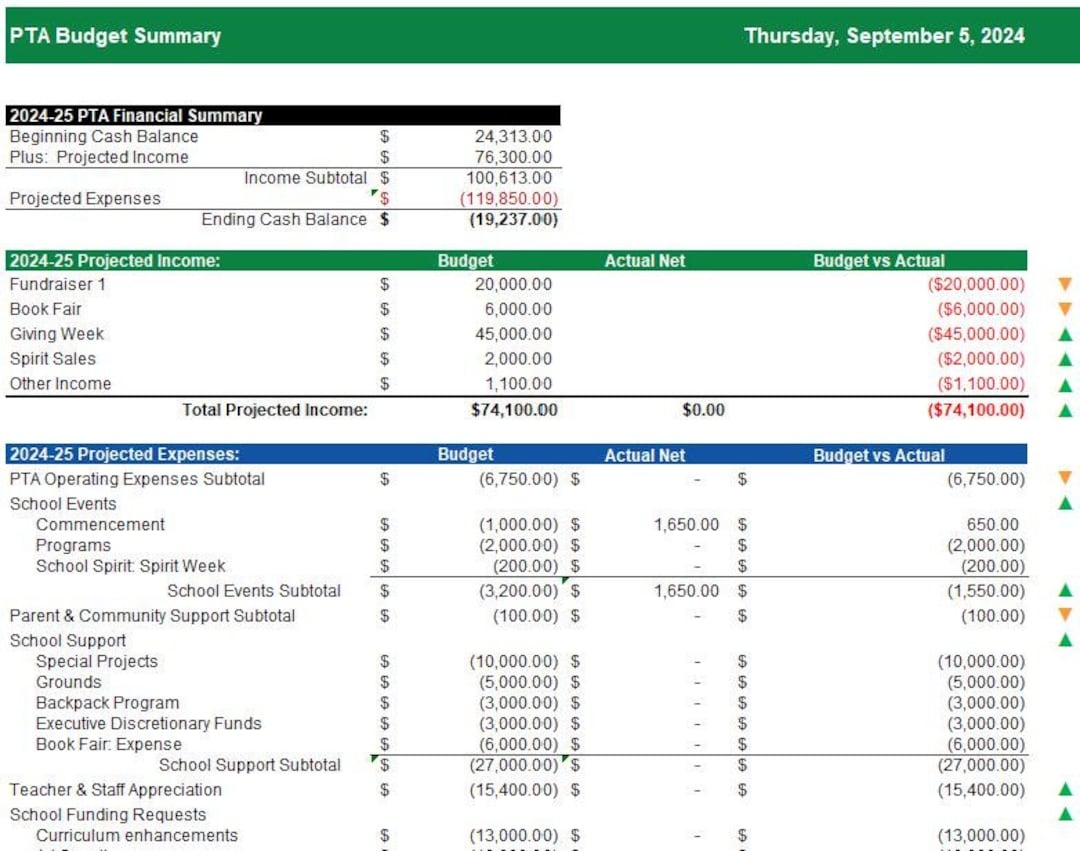Select the Beginning Cash Balance cell
1080x851 pixels.
coord(103,136)
